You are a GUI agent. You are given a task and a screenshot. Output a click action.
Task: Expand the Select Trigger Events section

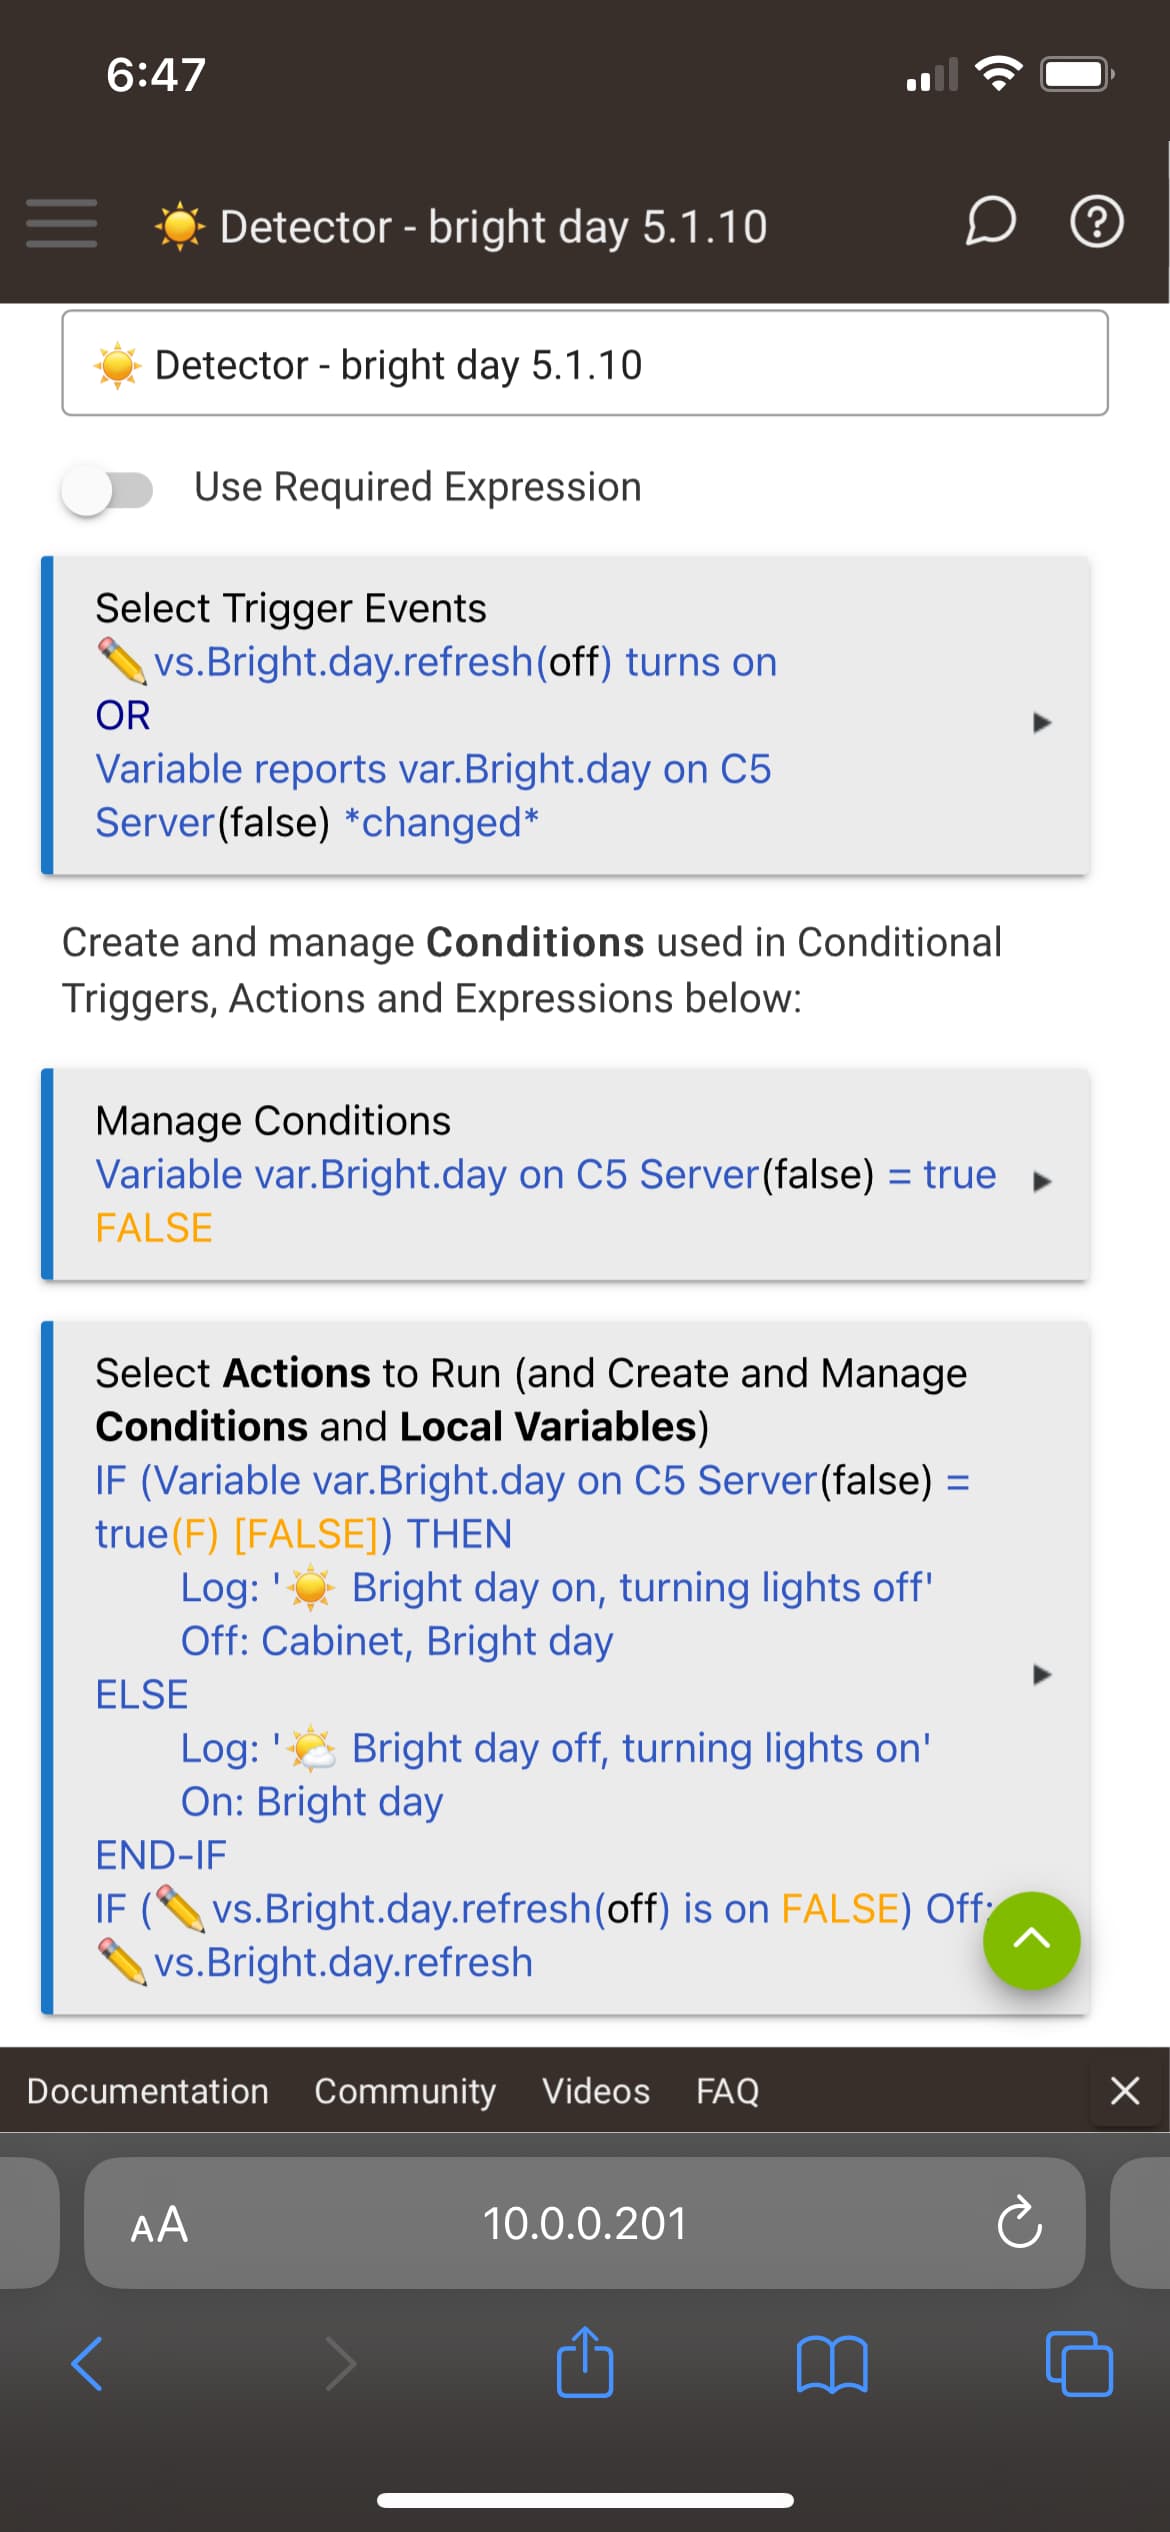(x=566, y=716)
